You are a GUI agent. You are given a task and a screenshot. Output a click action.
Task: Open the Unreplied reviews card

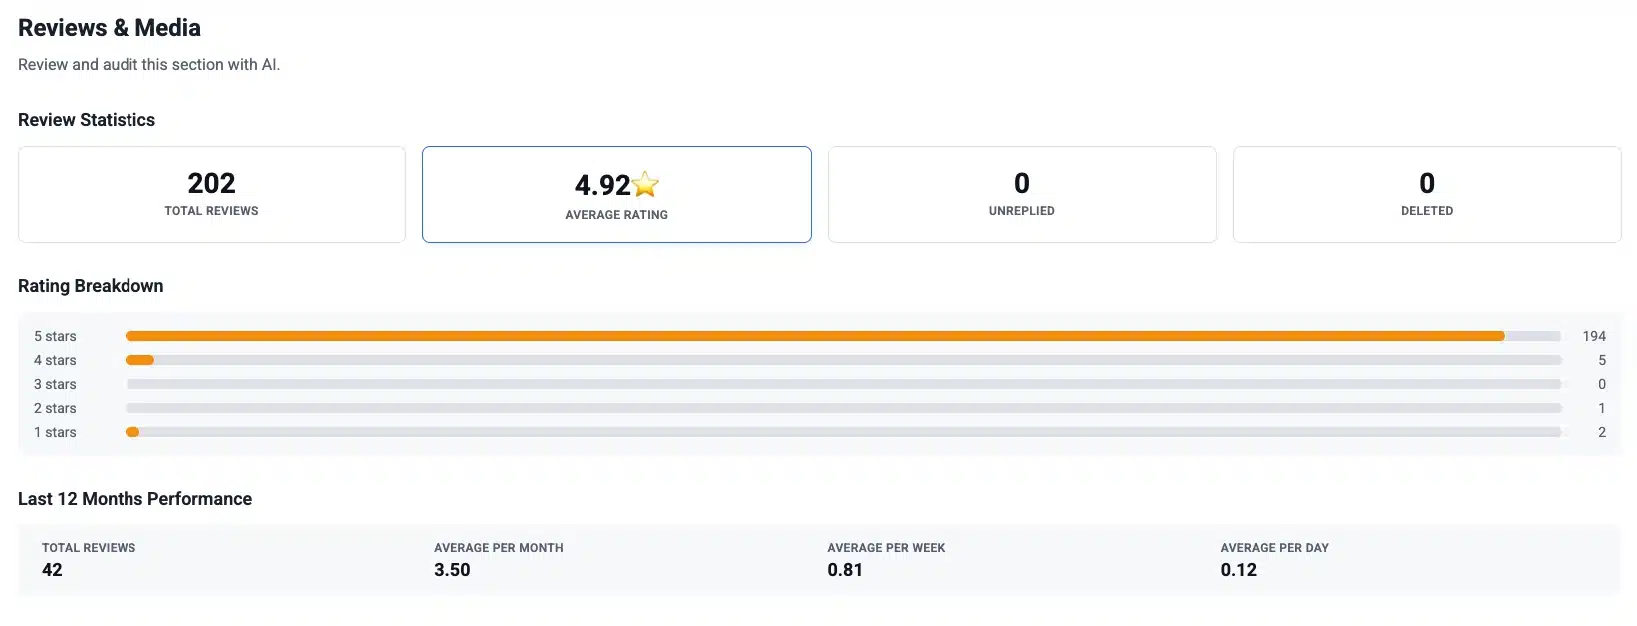point(1021,194)
